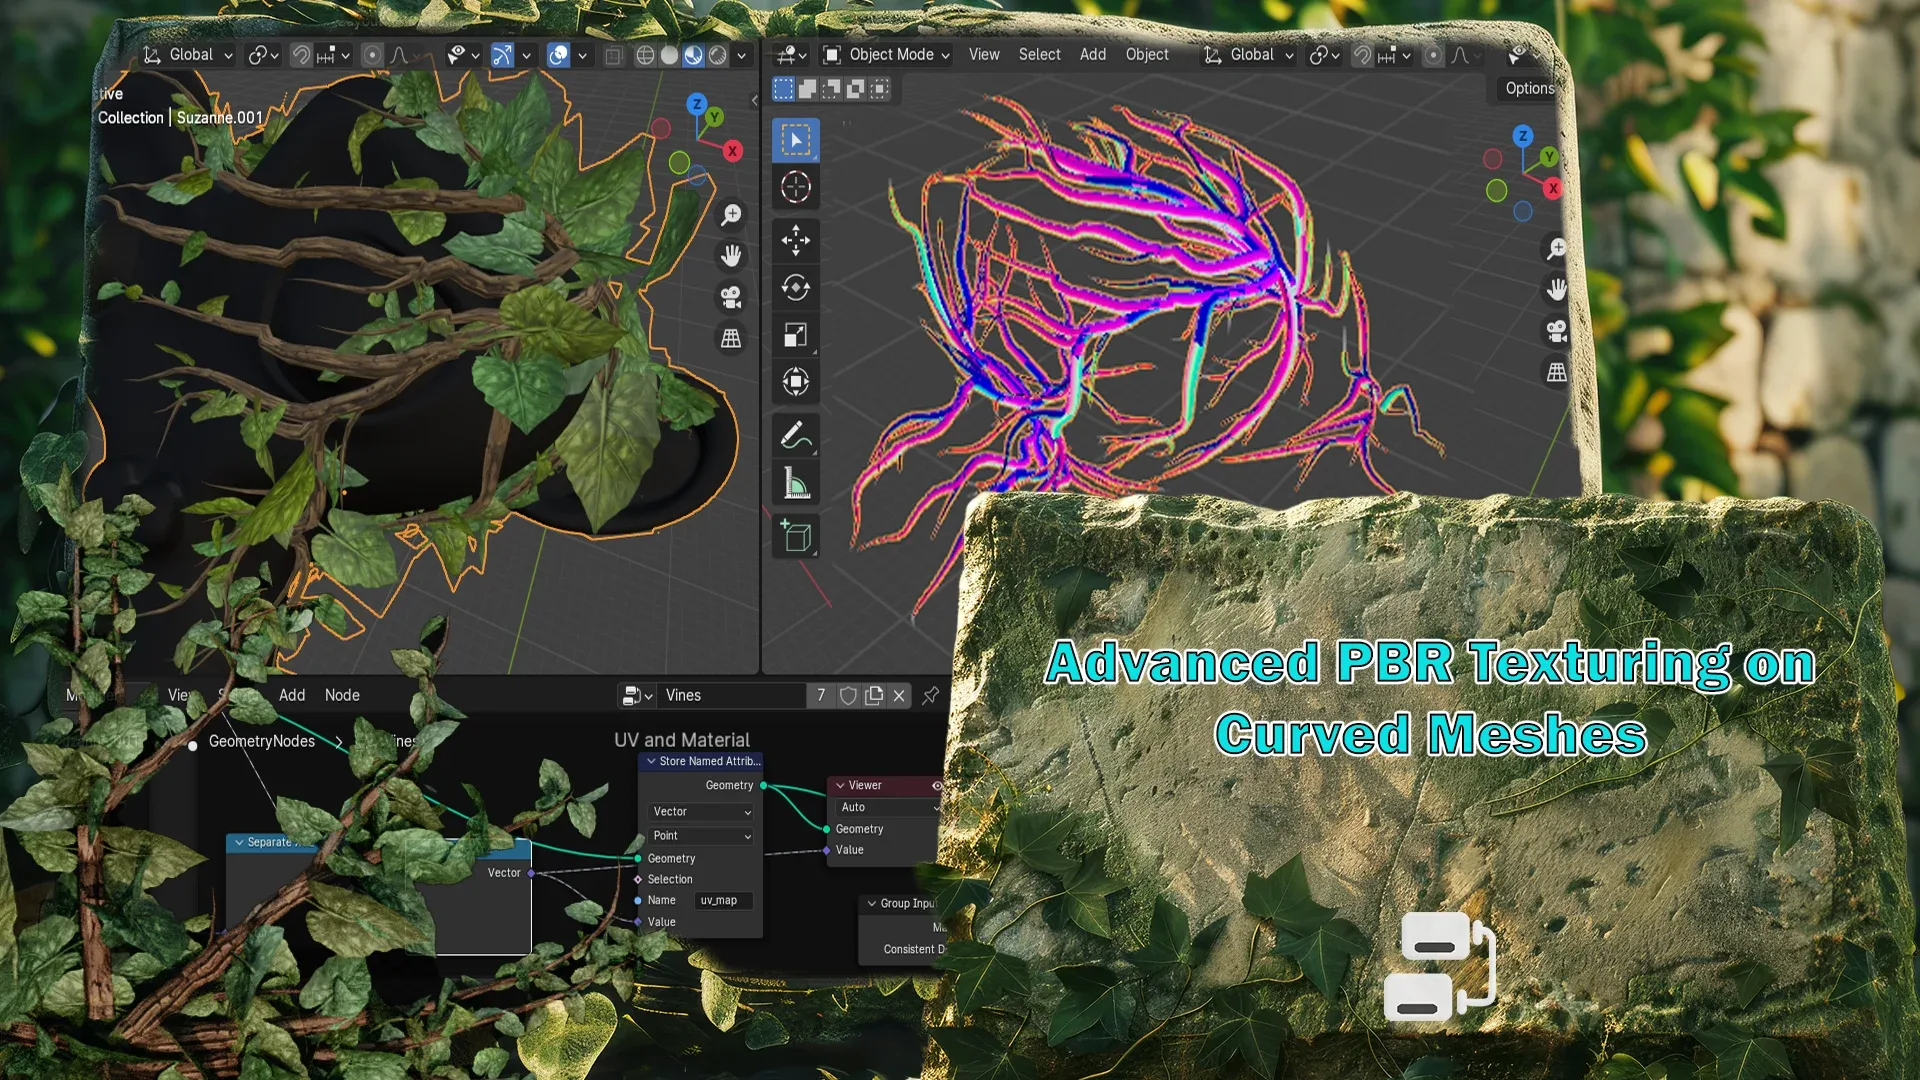This screenshot has height=1080, width=1920.
Task: Select the Rotate tool in the toolbar
Action: tap(795, 288)
